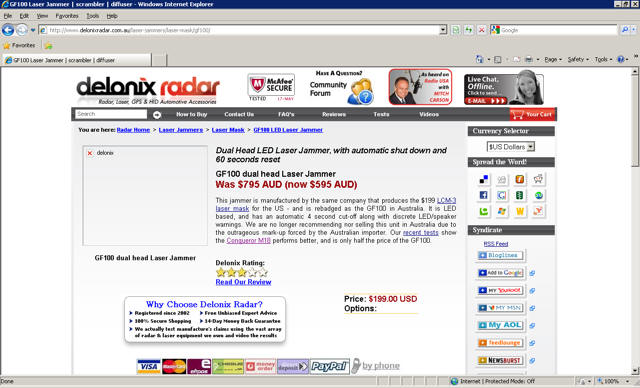
Task: Click the Google search magnifier button
Action: click(624, 30)
